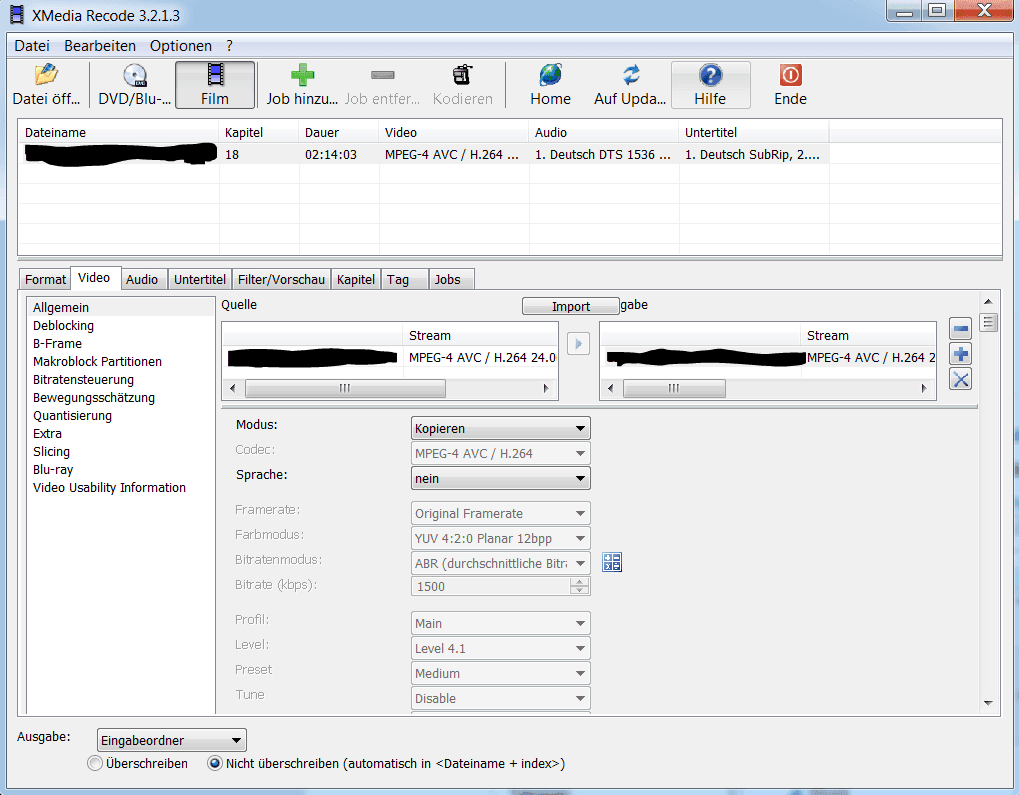
Task: Clear the output streams with X icon
Action: tap(961, 379)
